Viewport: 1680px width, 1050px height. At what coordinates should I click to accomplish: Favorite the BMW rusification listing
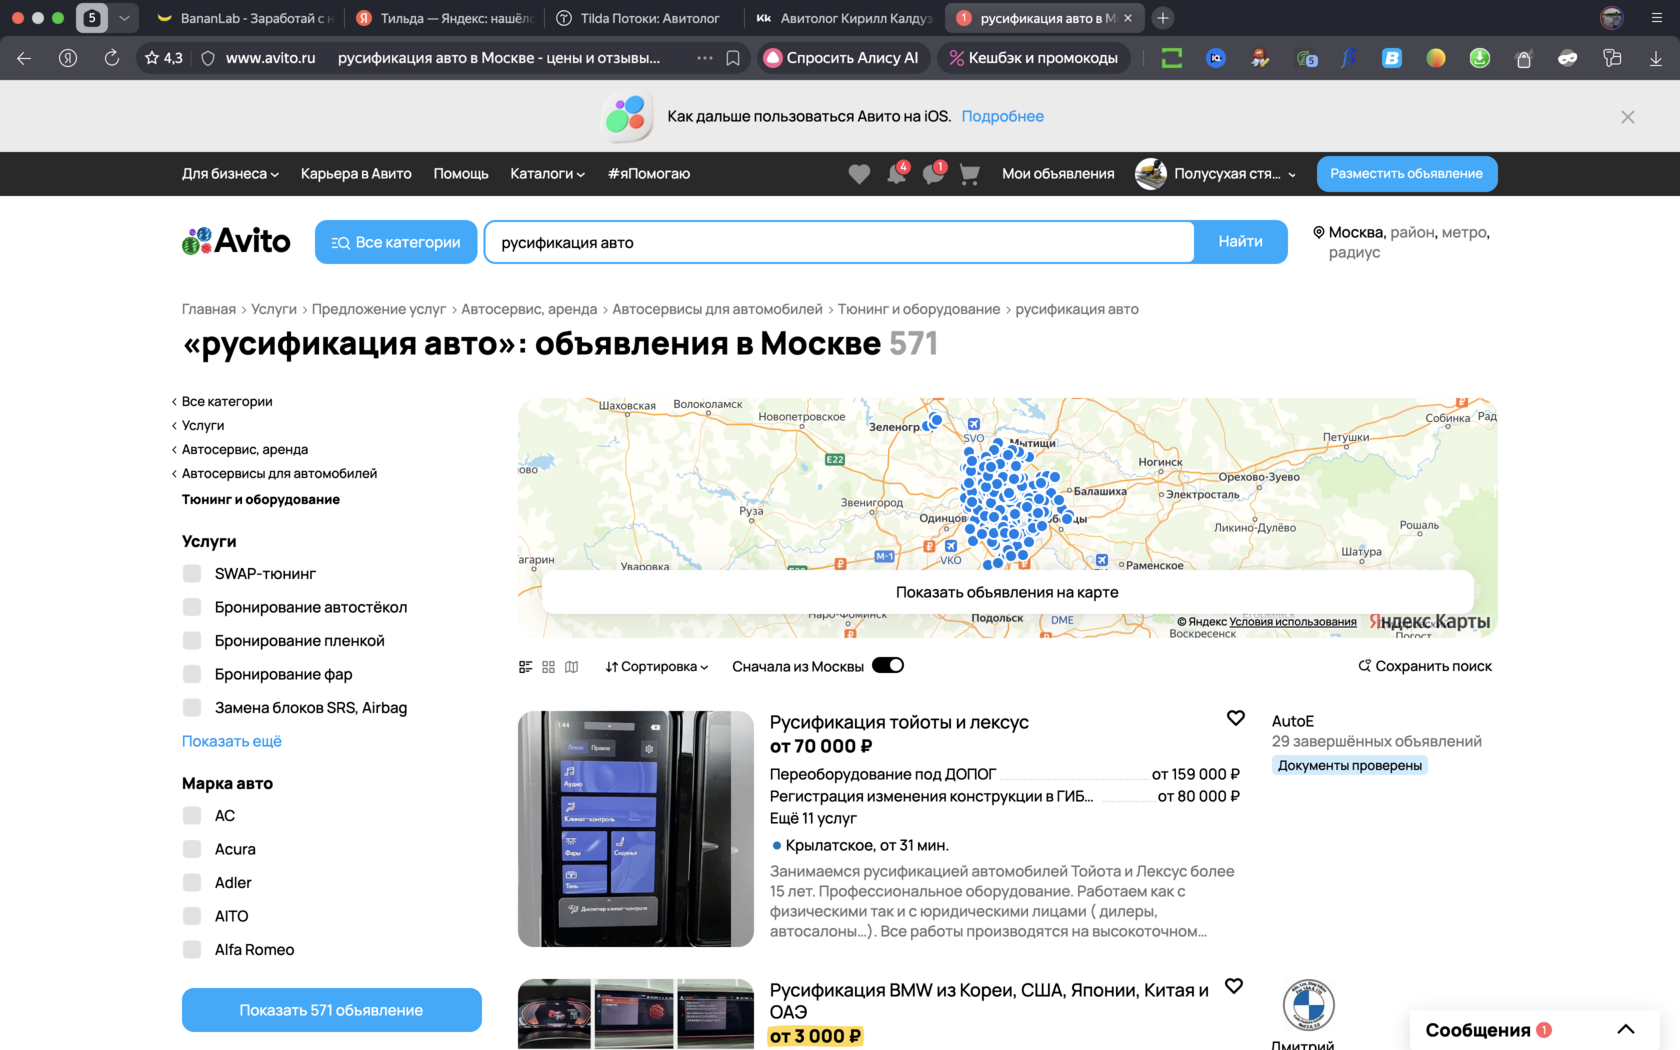[1234, 986]
